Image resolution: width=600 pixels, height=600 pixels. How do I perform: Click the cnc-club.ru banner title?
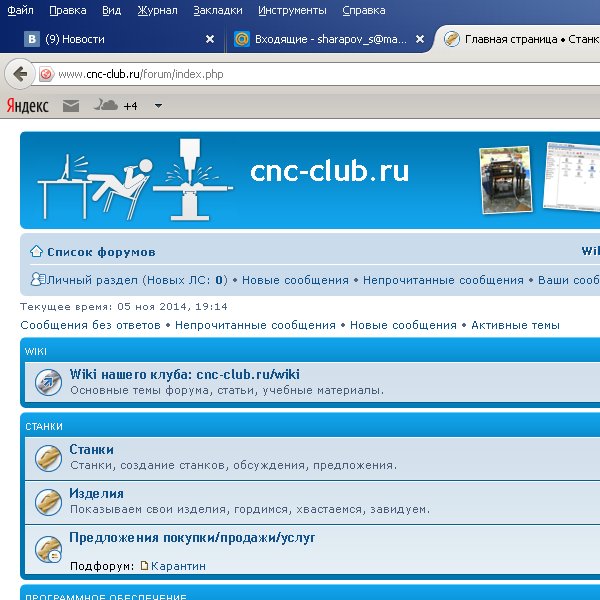pyautogui.click(x=329, y=171)
